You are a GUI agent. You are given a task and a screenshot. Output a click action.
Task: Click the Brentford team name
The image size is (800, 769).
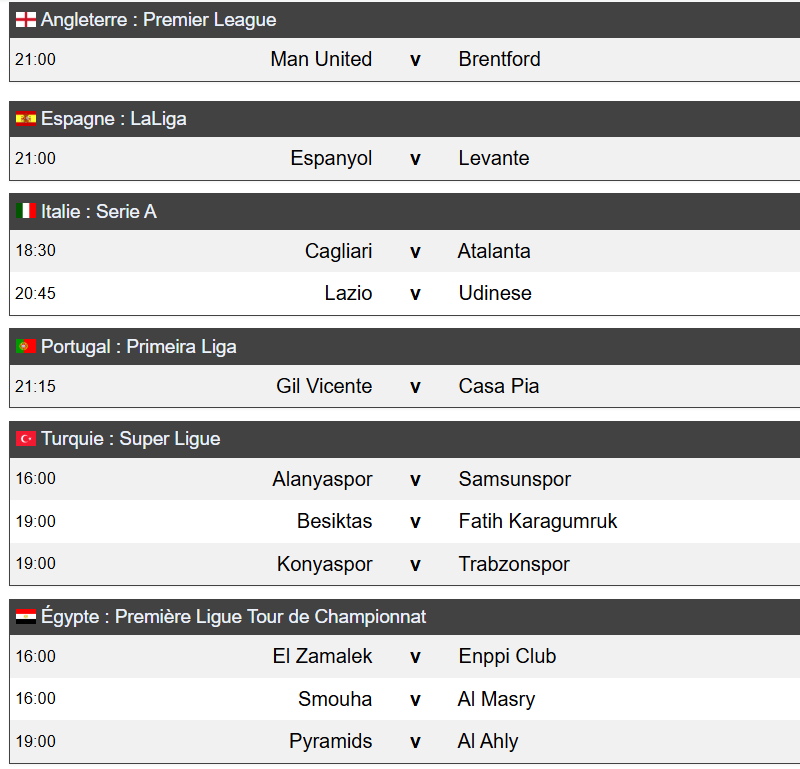499,59
